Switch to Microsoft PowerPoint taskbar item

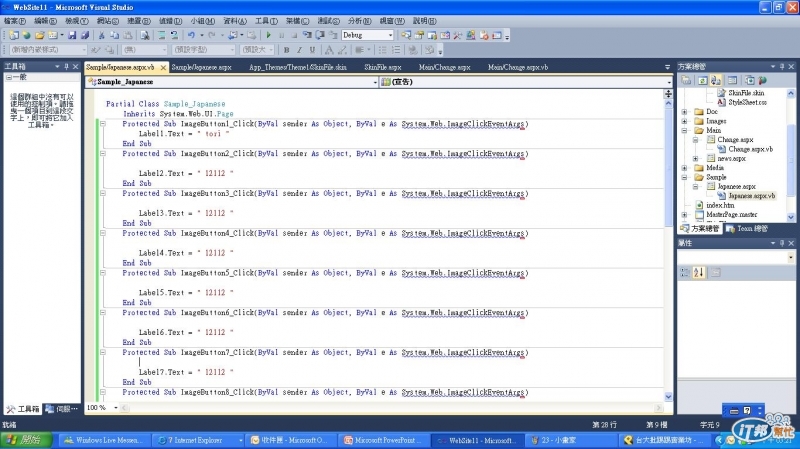click(385, 440)
